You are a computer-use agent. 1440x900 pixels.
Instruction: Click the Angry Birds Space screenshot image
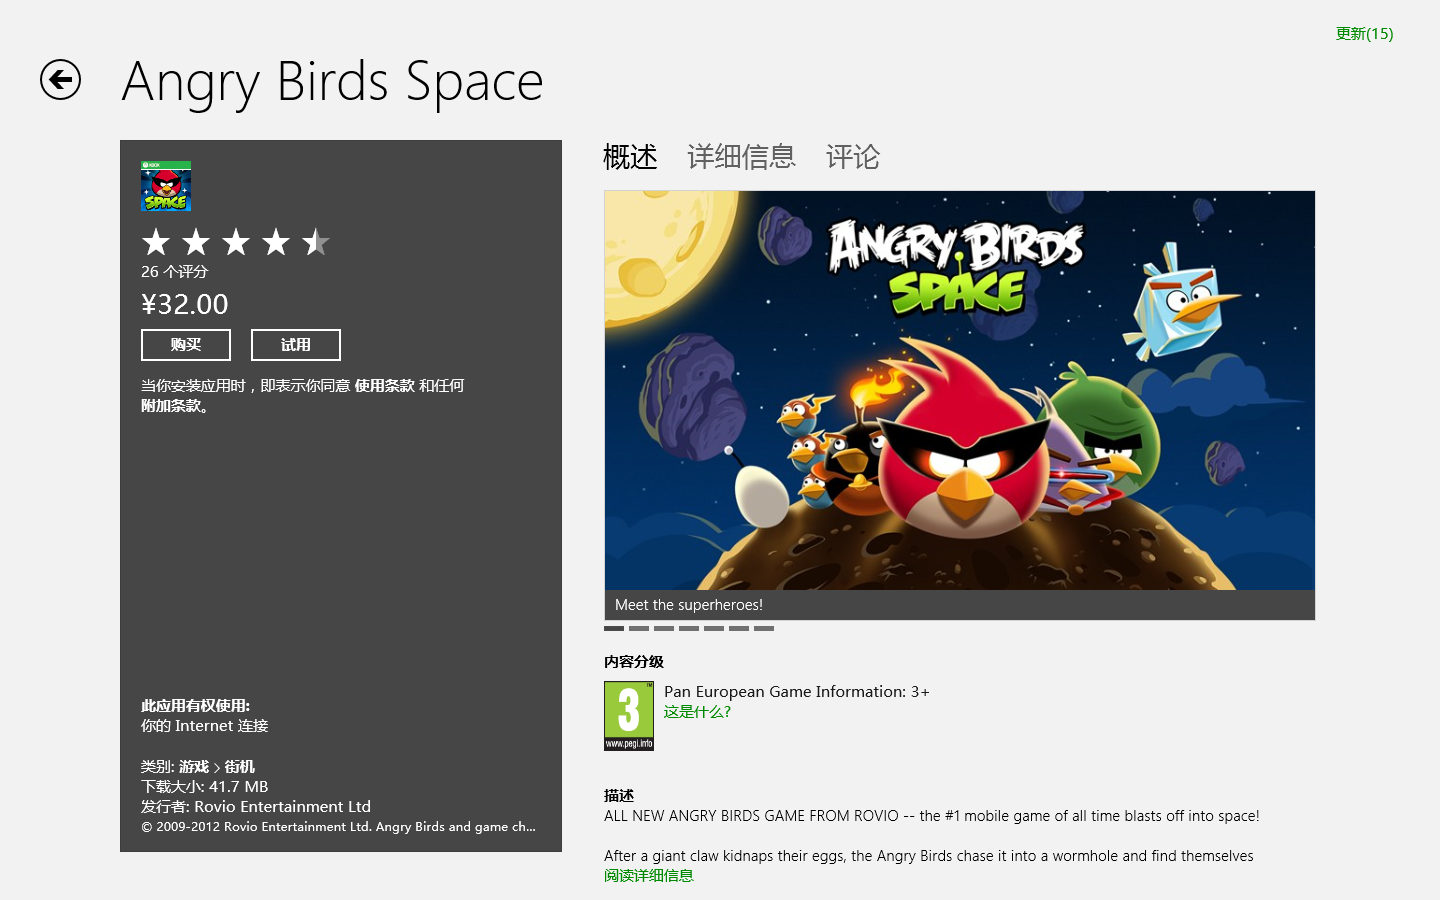click(959, 390)
